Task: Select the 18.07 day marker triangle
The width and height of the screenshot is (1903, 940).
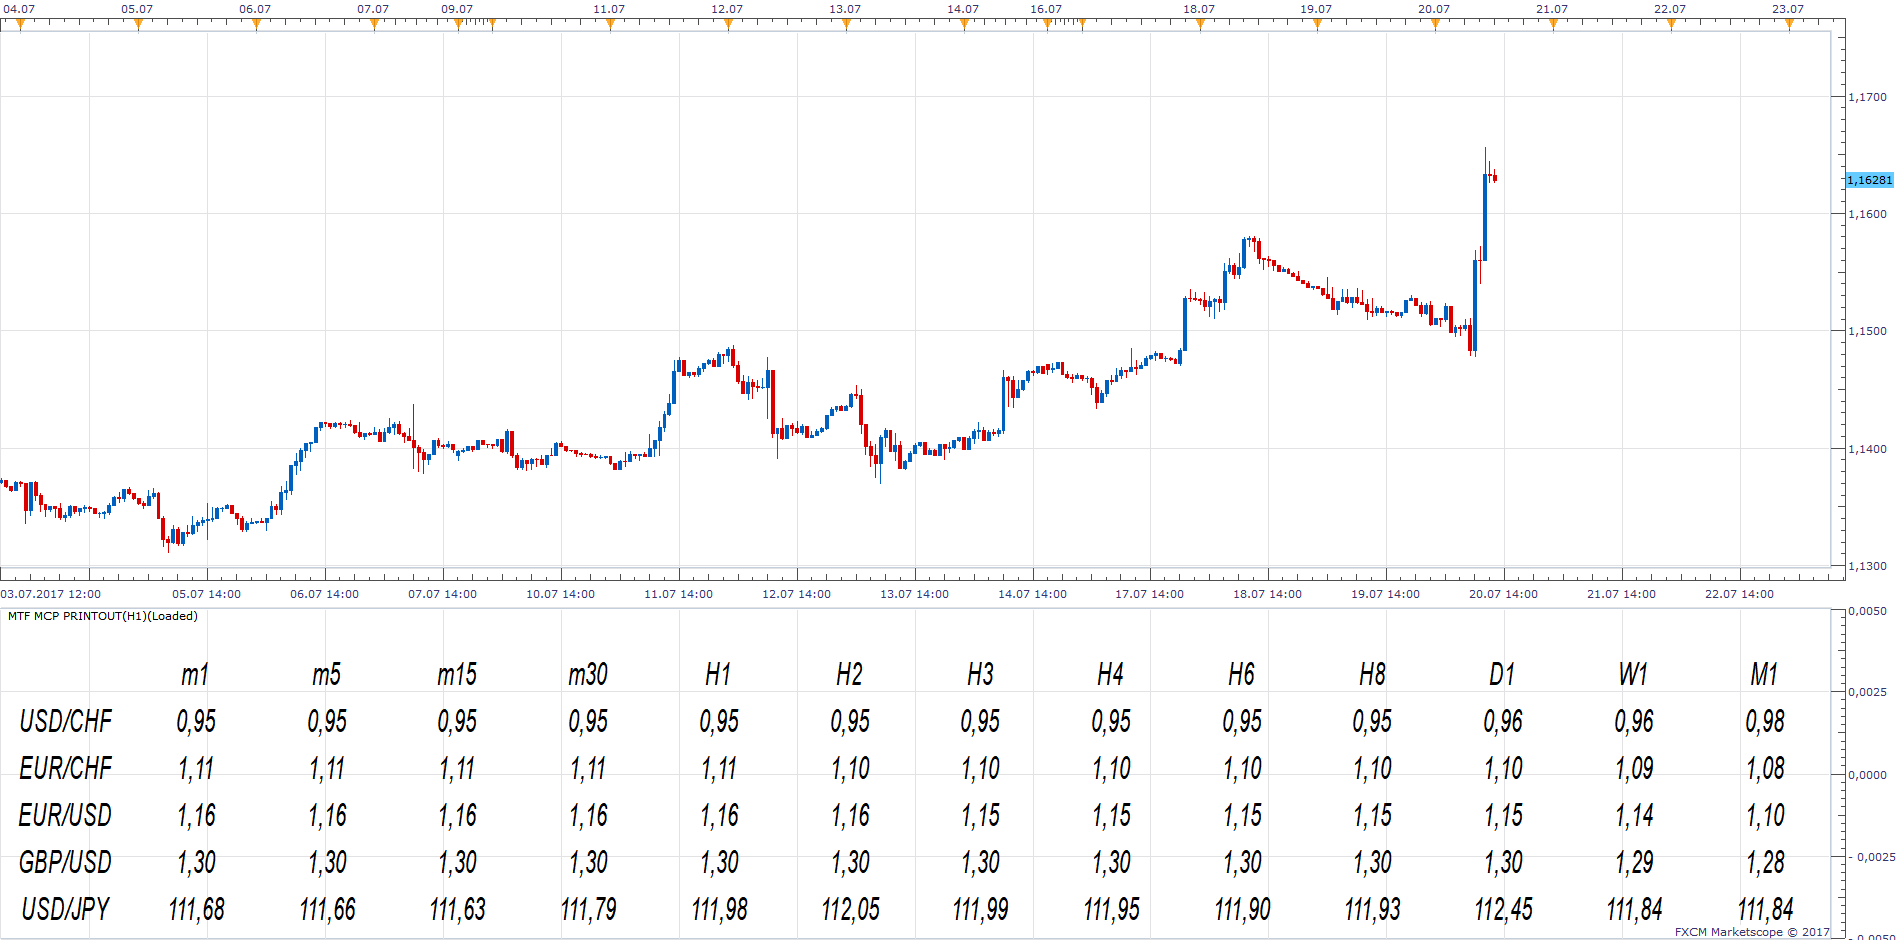Action: 1200,25
